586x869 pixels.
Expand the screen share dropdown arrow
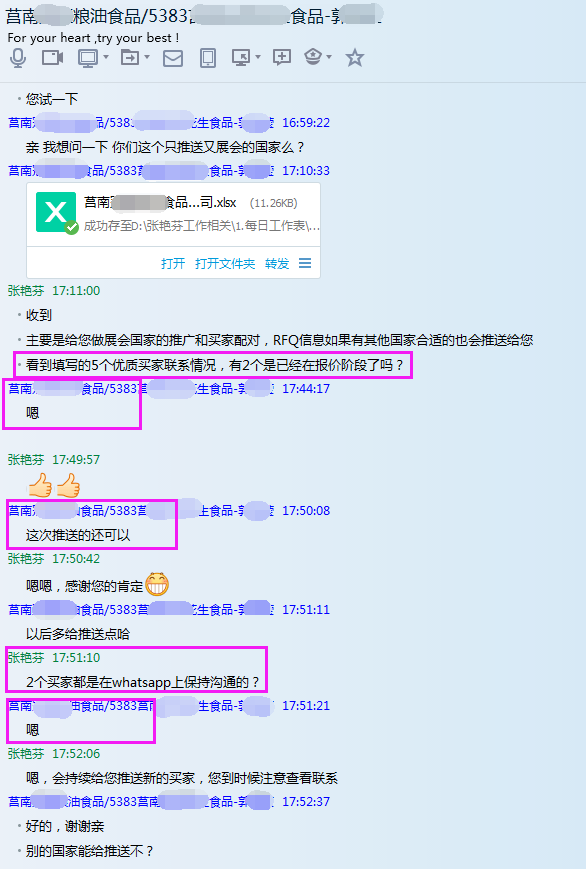[105, 57]
